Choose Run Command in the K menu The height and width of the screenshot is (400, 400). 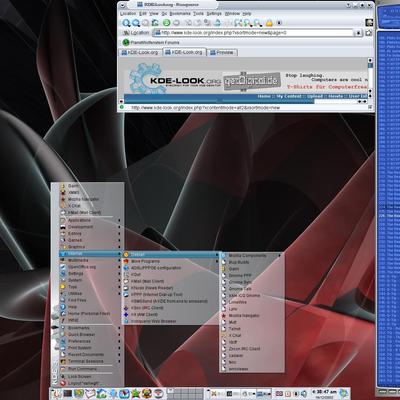[x=90, y=369]
